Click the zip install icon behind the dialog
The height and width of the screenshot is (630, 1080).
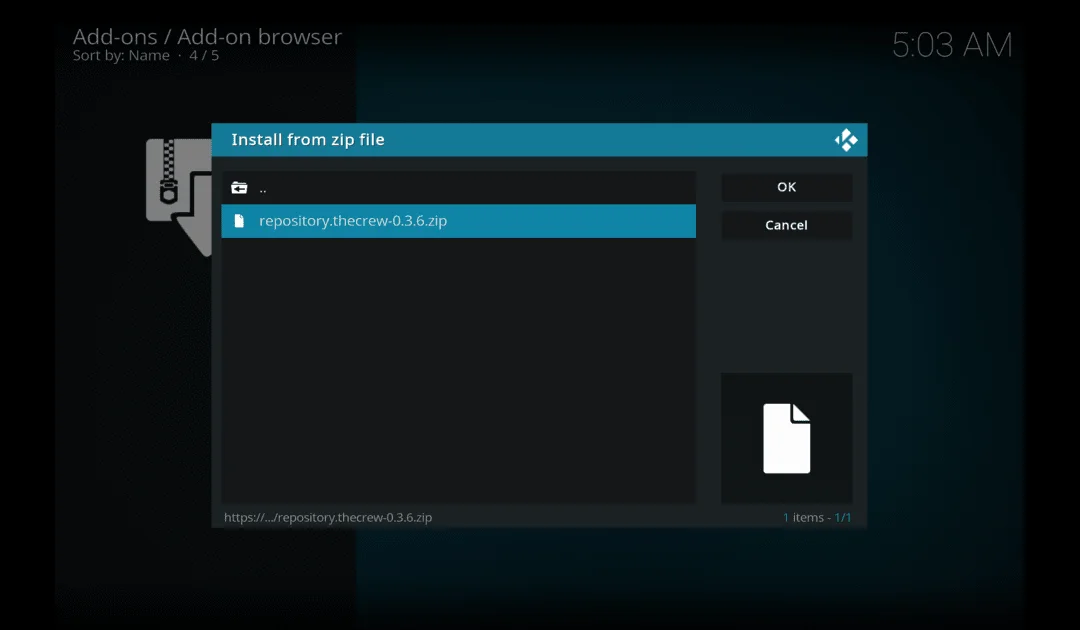coord(178,196)
